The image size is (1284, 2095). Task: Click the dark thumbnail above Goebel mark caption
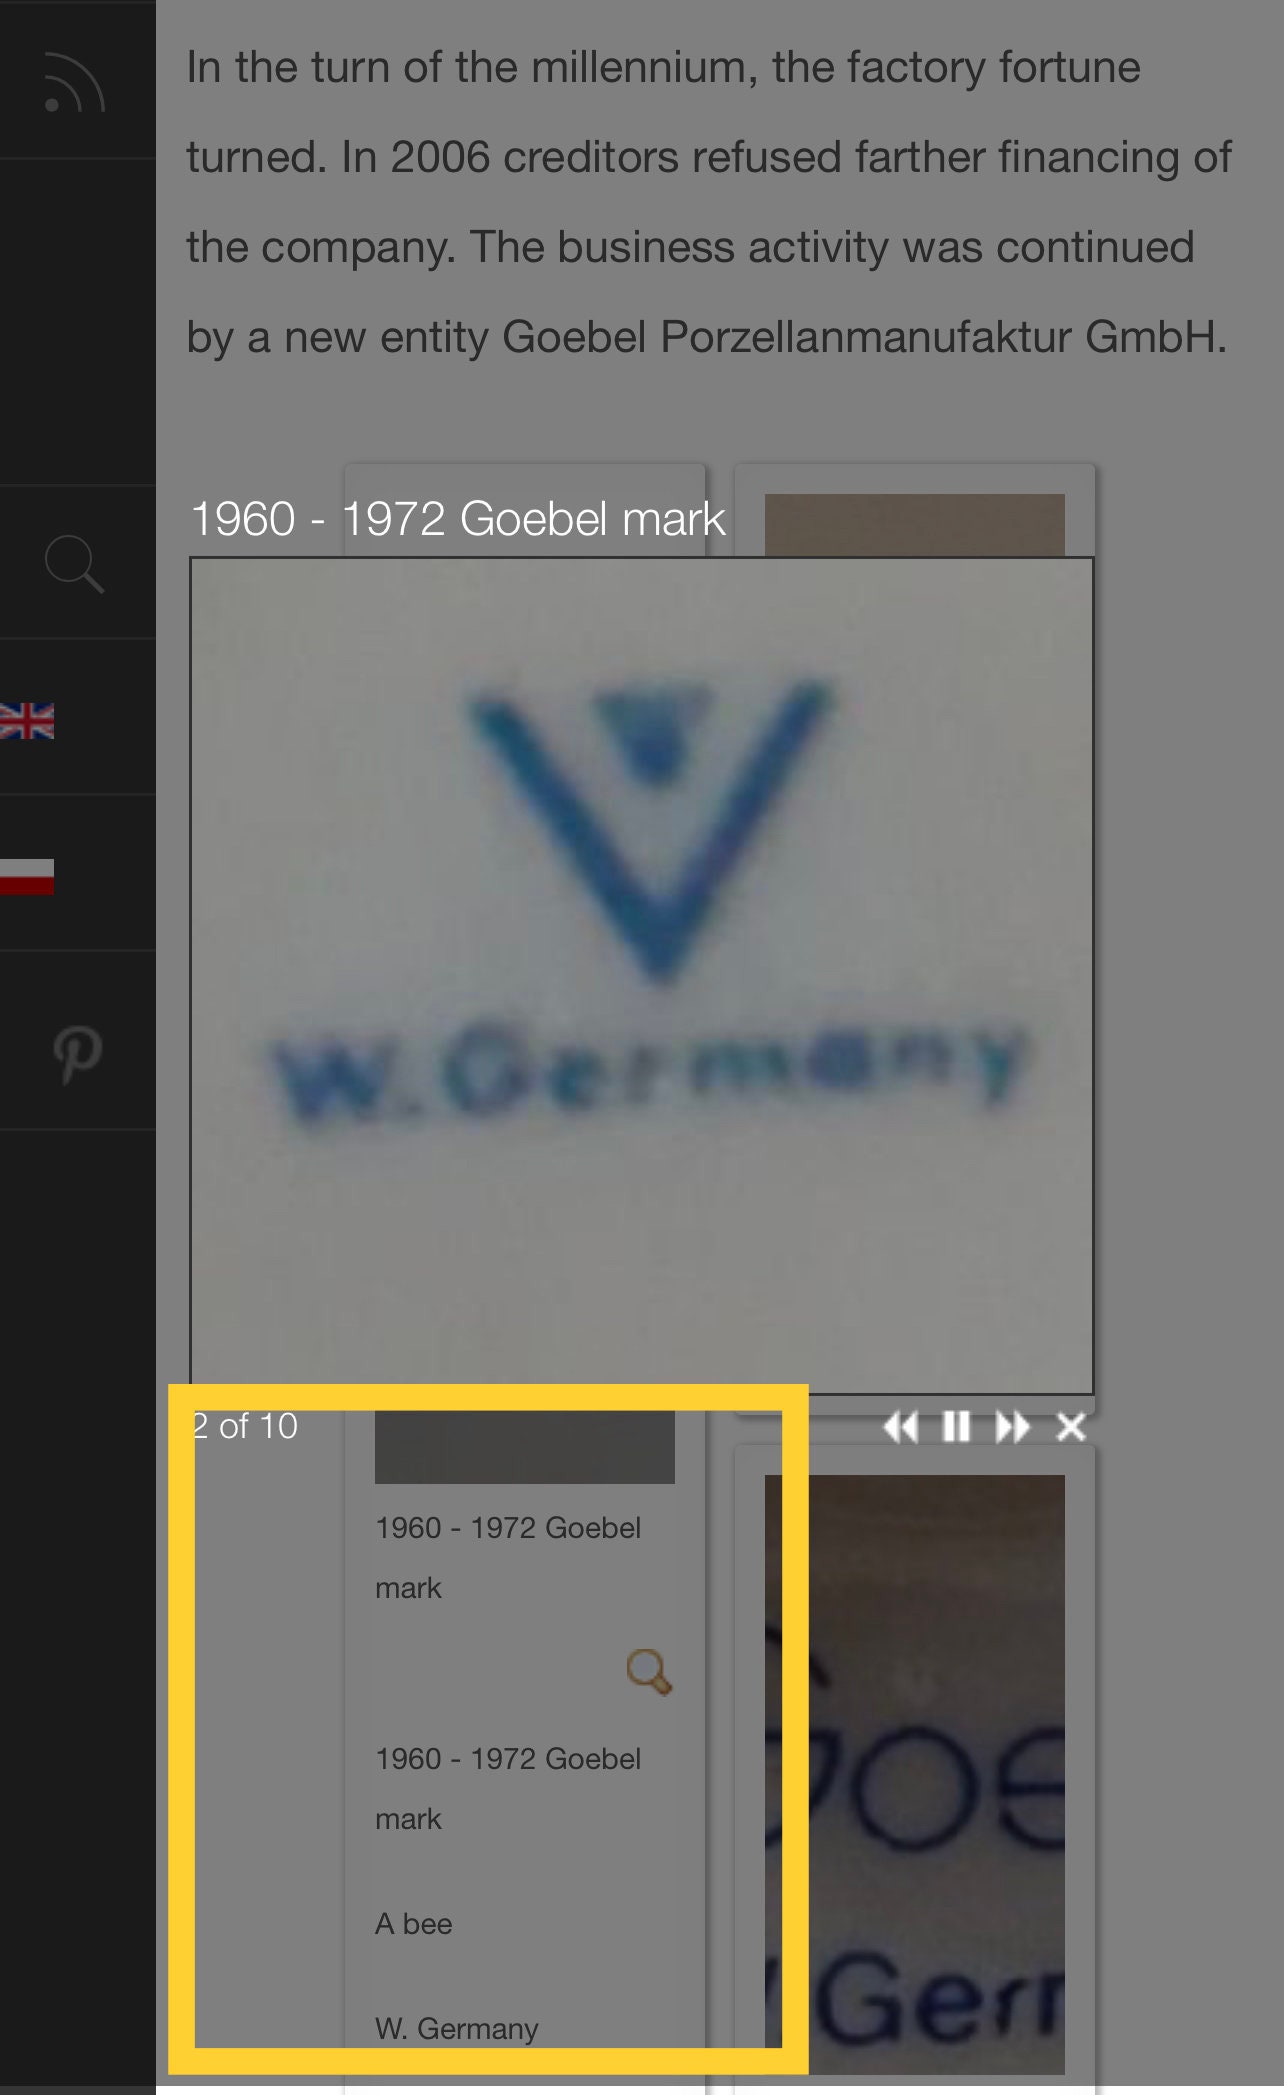tap(524, 1447)
